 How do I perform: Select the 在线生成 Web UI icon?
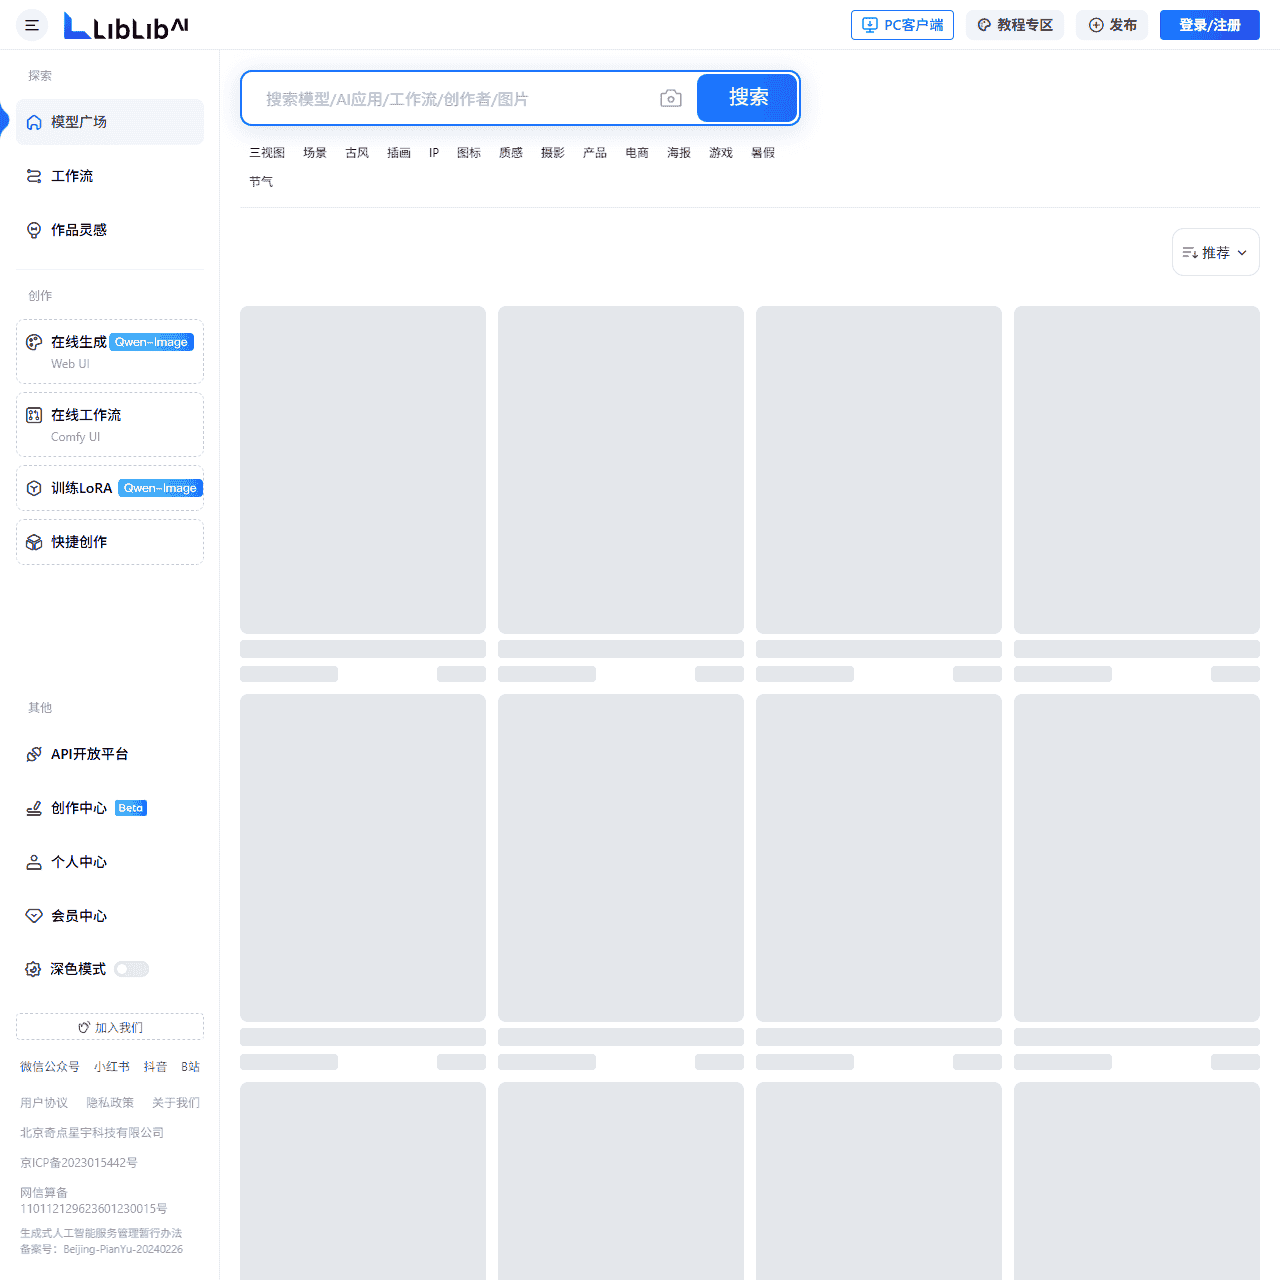pyautogui.click(x=33, y=341)
